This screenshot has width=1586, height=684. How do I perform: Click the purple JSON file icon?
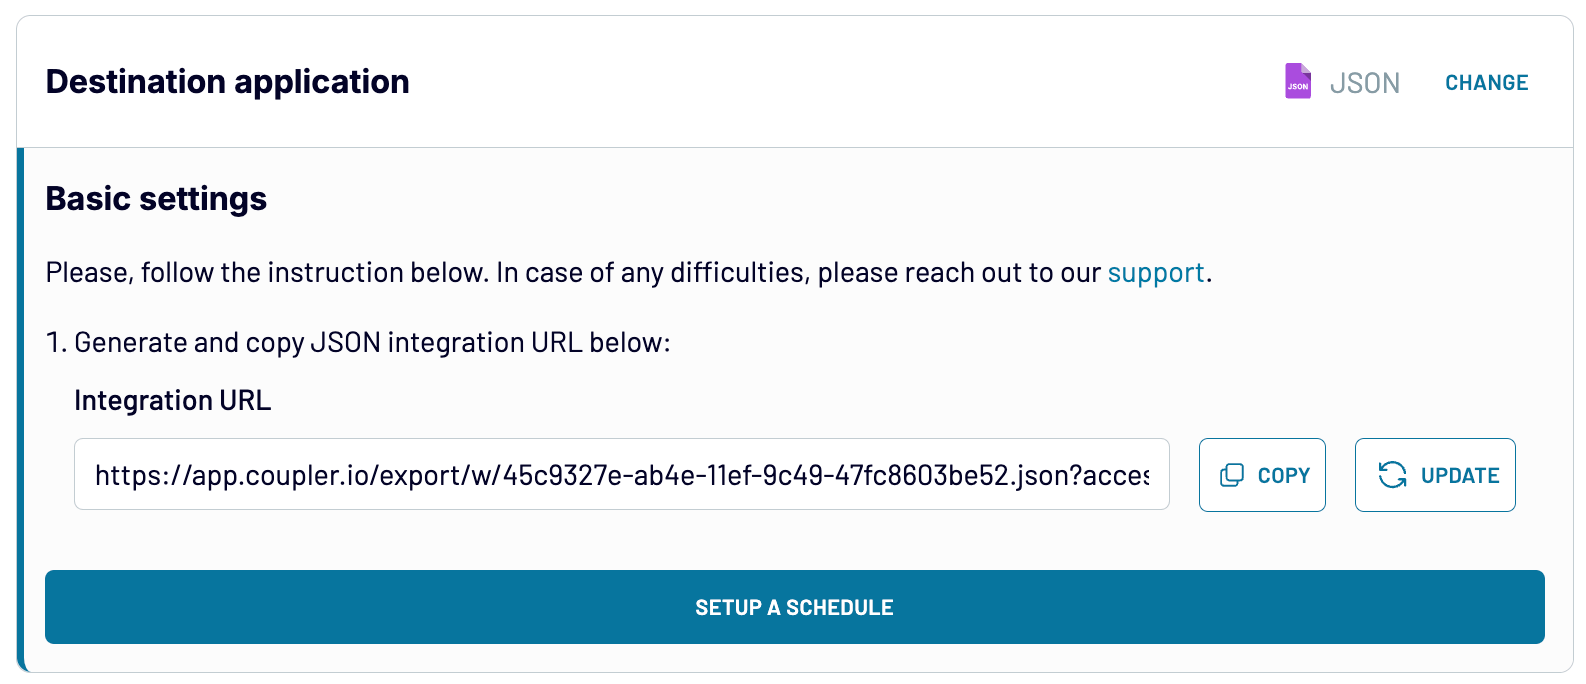[x=1298, y=82]
